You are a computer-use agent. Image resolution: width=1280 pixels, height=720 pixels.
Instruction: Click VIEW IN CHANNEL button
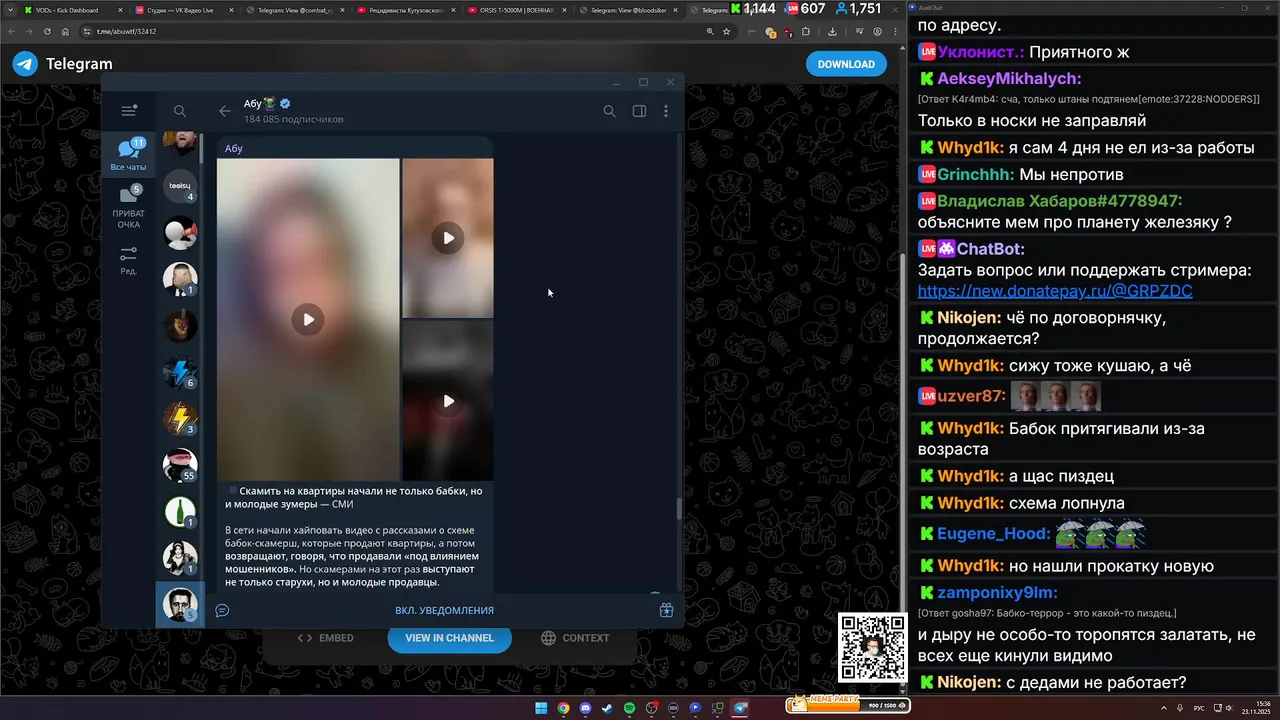click(449, 638)
